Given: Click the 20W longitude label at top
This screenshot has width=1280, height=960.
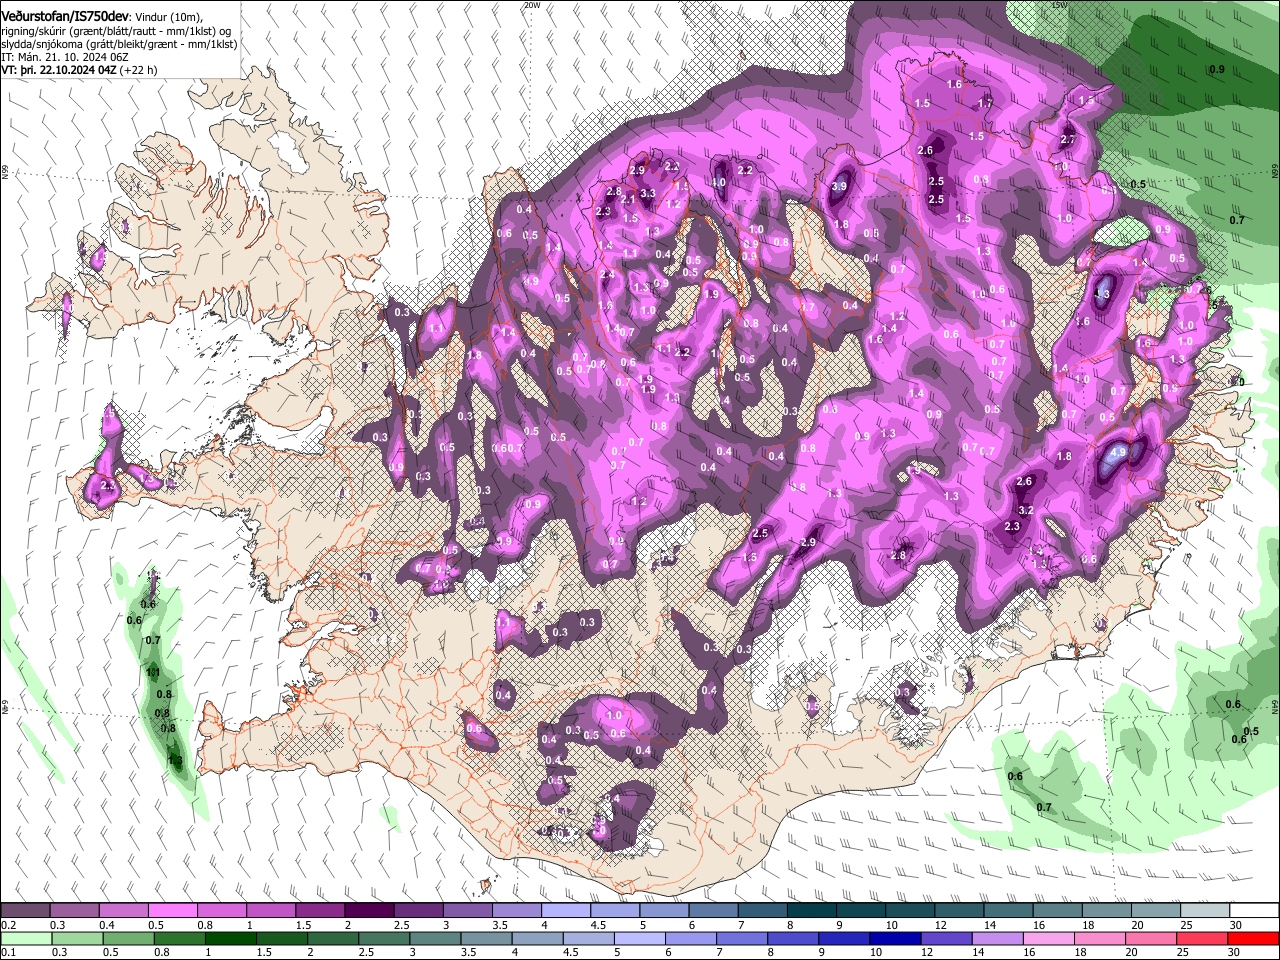Looking at the screenshot, I should coord(532,5).
